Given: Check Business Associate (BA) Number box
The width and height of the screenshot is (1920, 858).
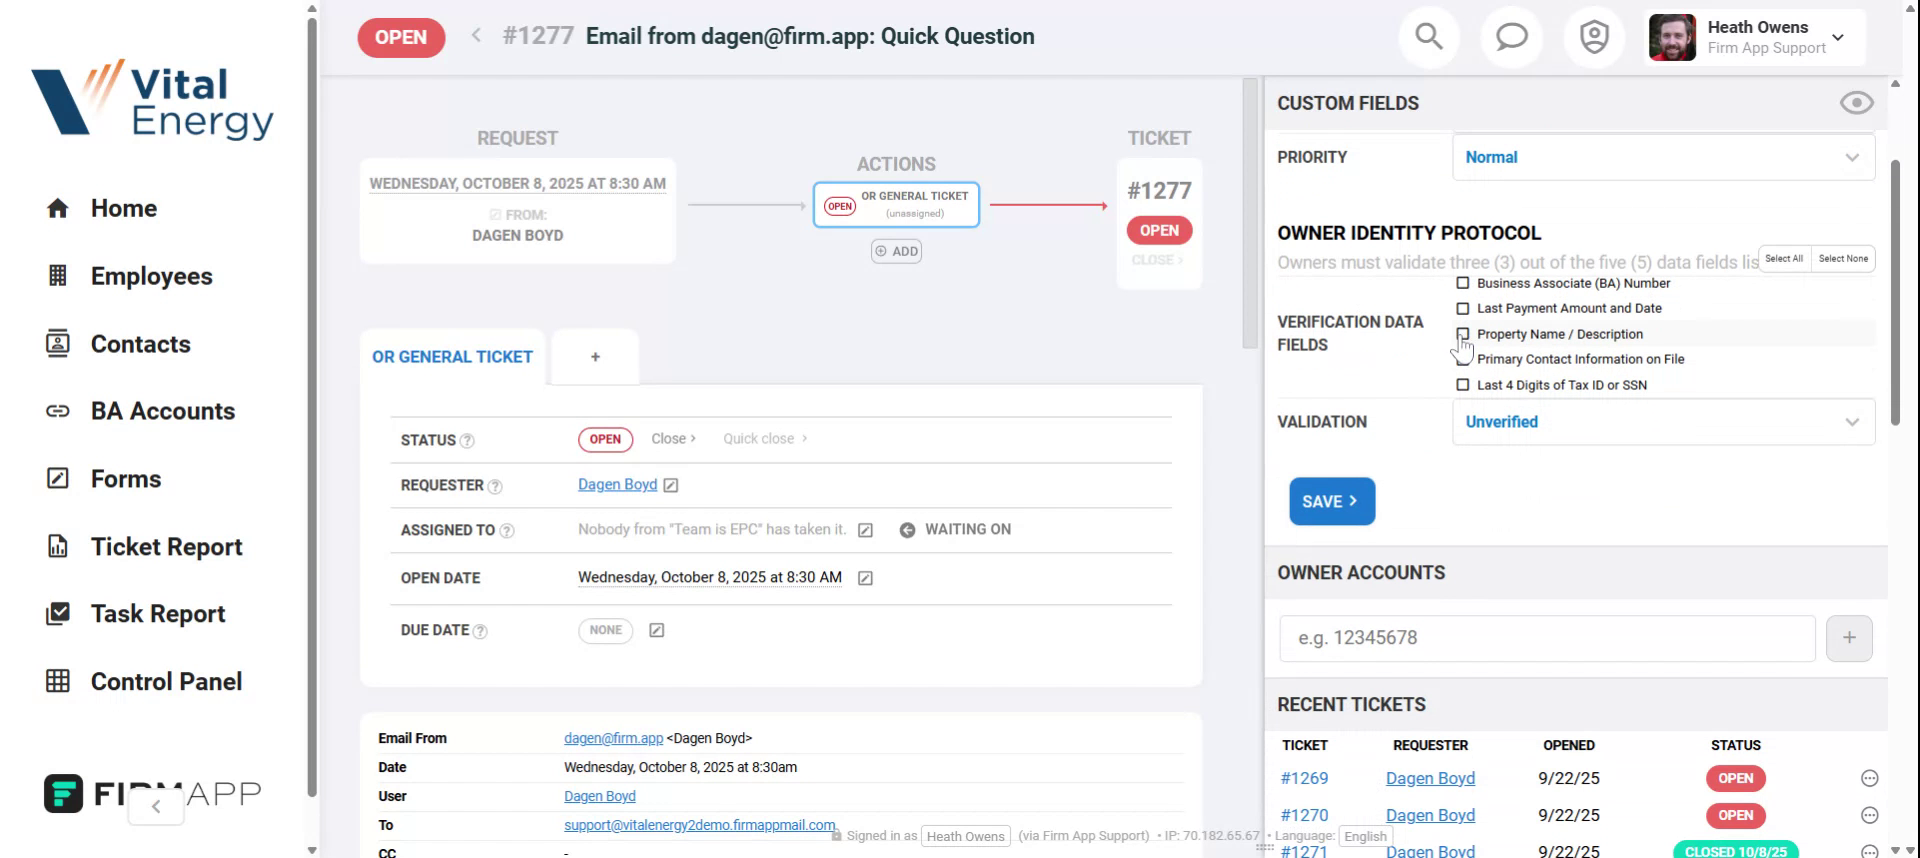Looking at the screenshot, I should pyautogui.click(x=1463, y=283).
